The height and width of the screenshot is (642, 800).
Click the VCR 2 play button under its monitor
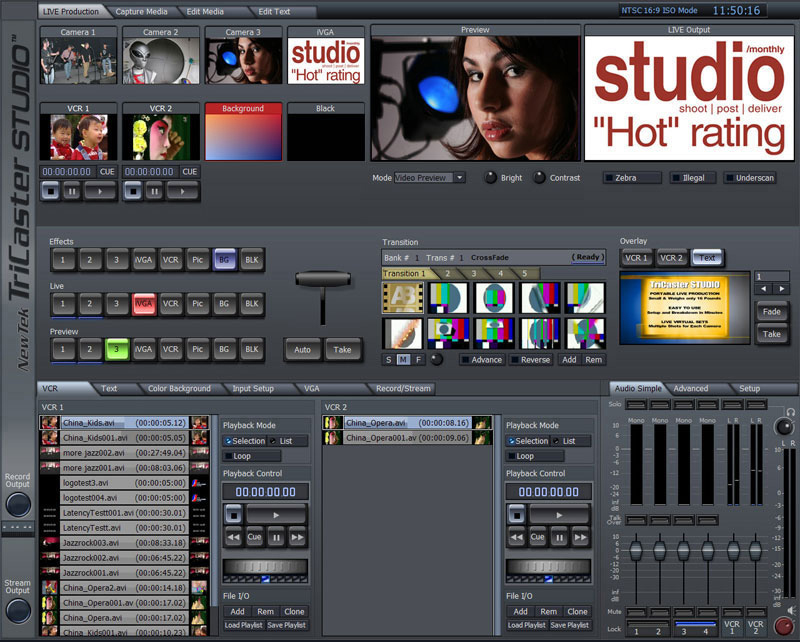pyautogui.click(x=182, y=191)
